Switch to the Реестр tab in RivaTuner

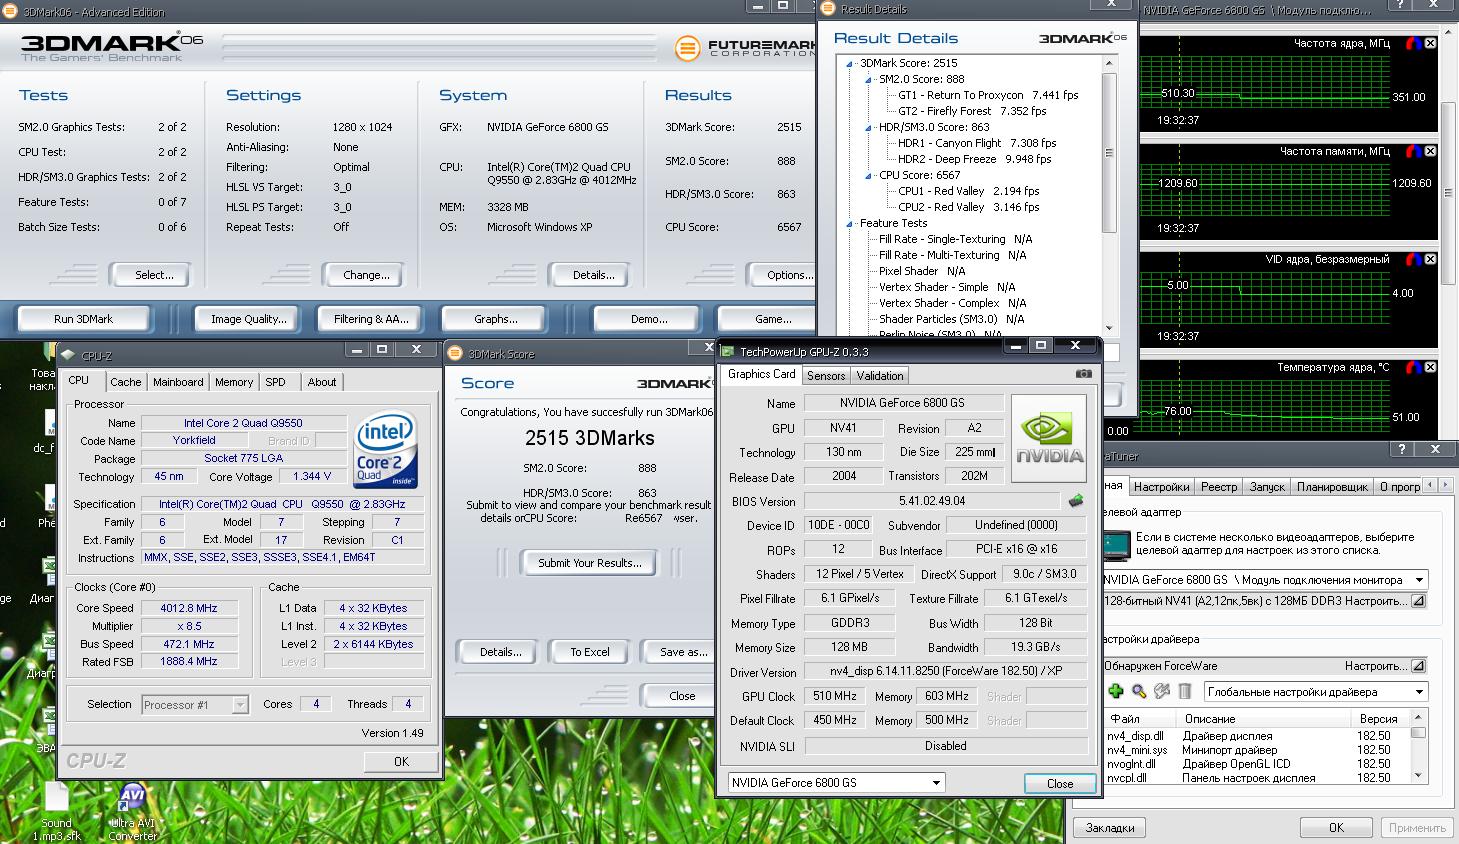coord(1219,487)
